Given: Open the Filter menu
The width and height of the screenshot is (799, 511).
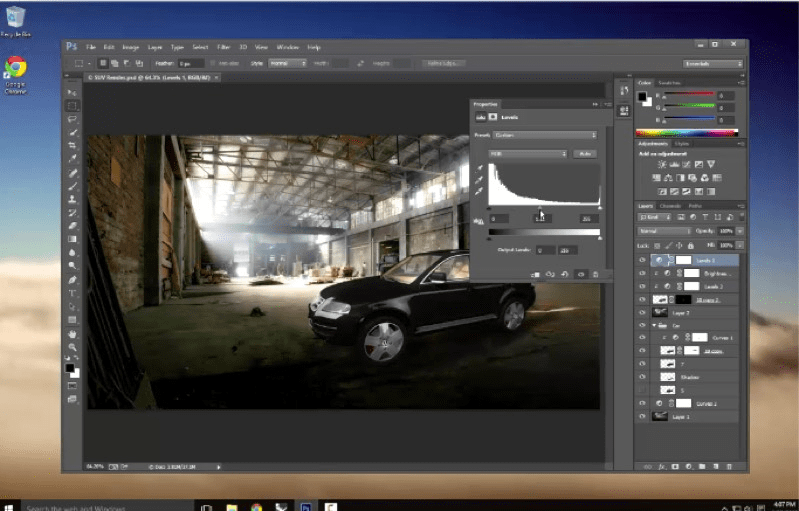Looking at the screenshot, I should point(224,47).
